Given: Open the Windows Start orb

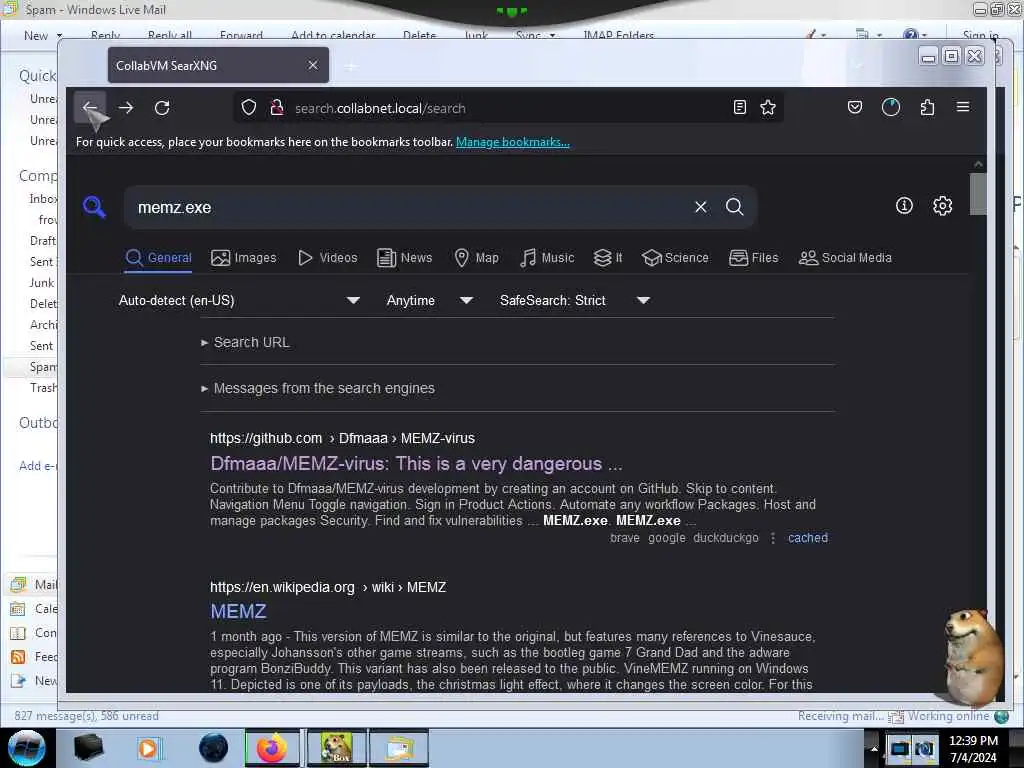Looking at the screenshot, I should coord(26,748).
